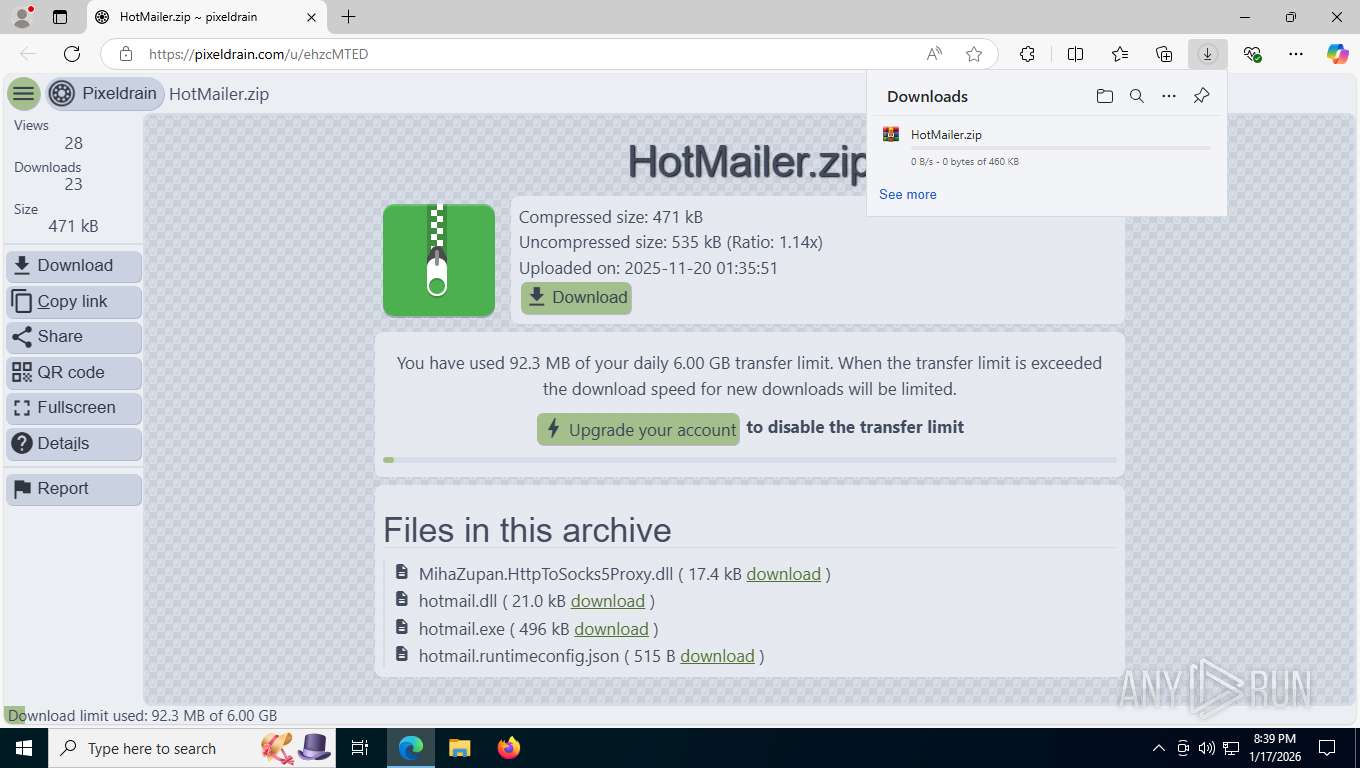Select HotMailer.zip entry in Downloads panel
Screen dimensions: 1360x768
pos(1047,147)
